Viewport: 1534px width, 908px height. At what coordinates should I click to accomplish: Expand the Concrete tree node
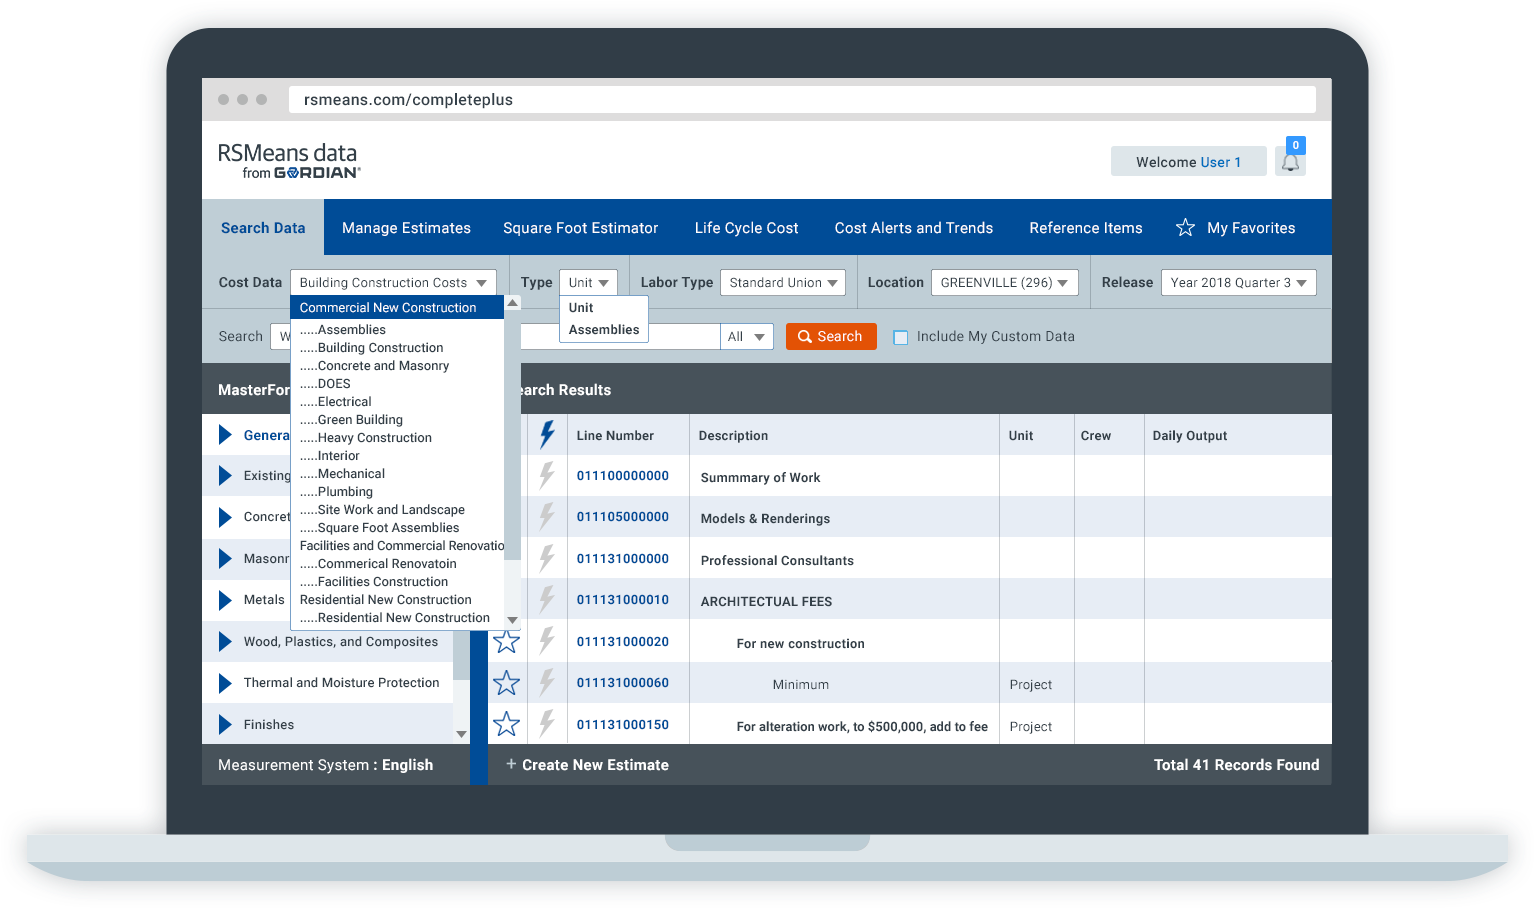pyautogui.click(x=225, y=517)
